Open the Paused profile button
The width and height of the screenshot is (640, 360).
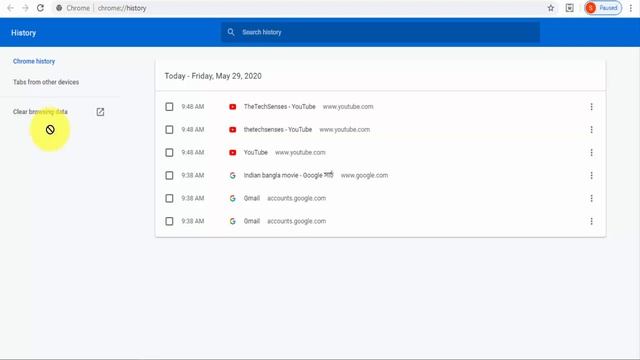pos(603,8)
